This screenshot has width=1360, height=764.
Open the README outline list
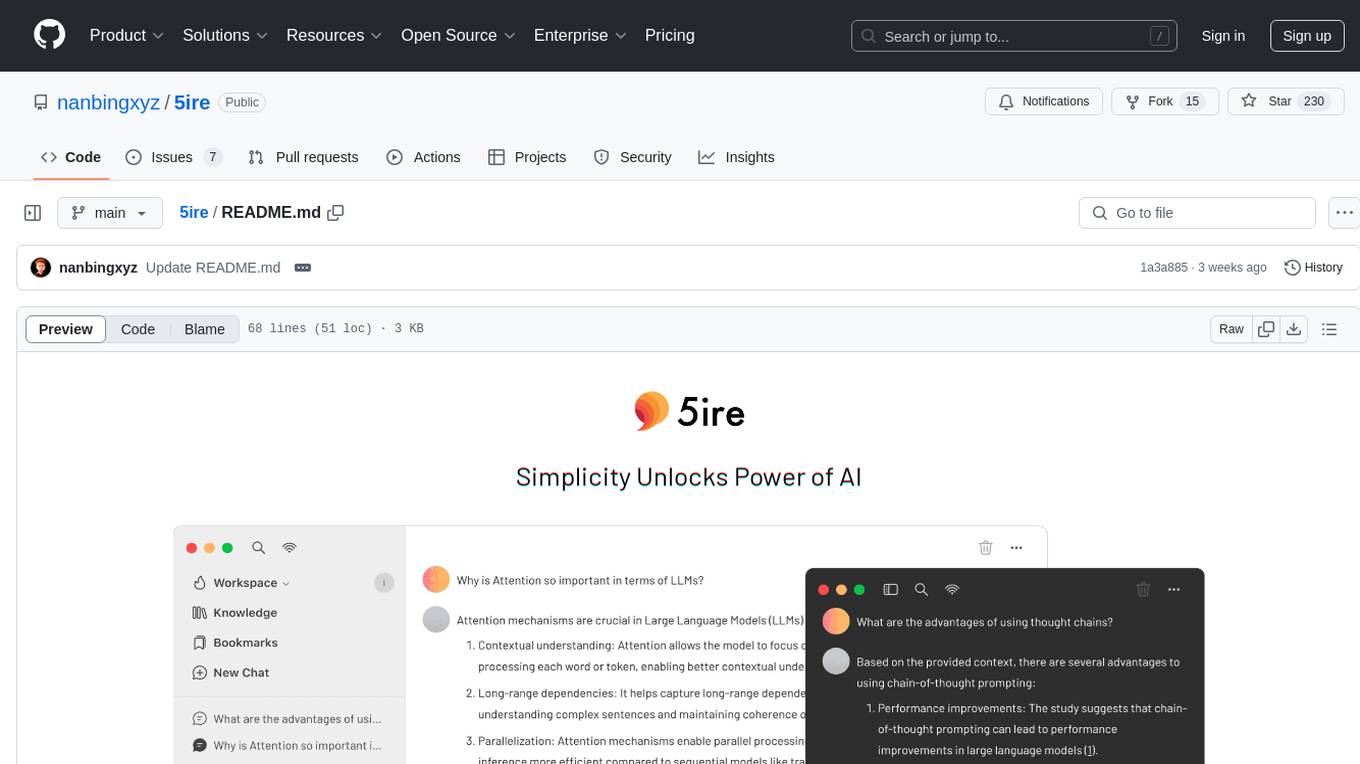pos(1329,329)
